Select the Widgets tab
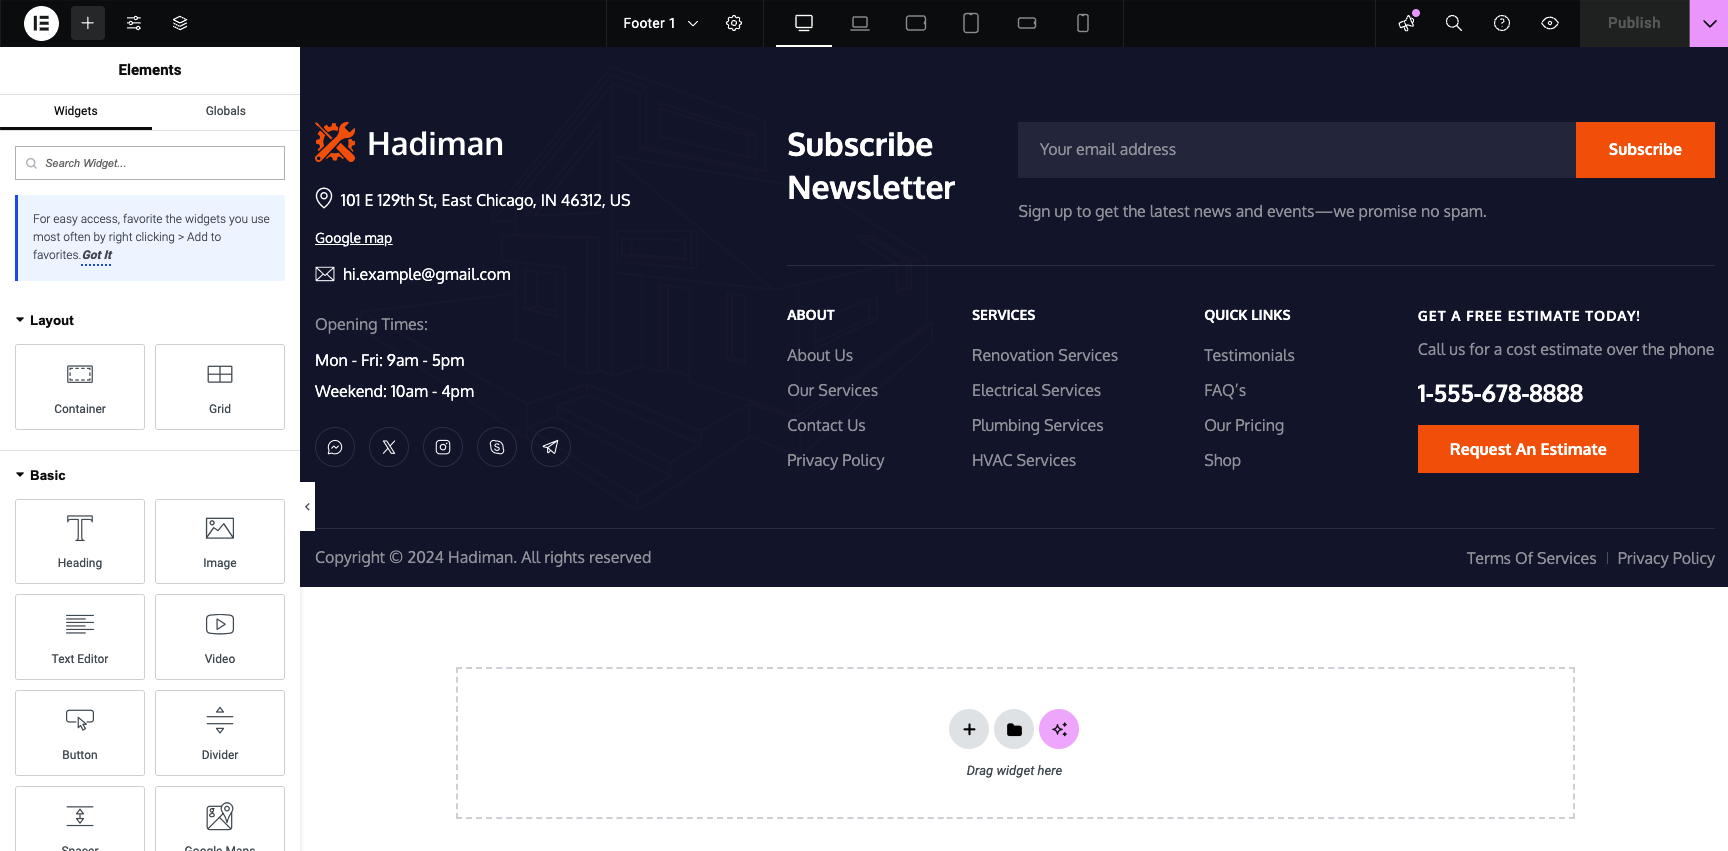 coord(76,111)
